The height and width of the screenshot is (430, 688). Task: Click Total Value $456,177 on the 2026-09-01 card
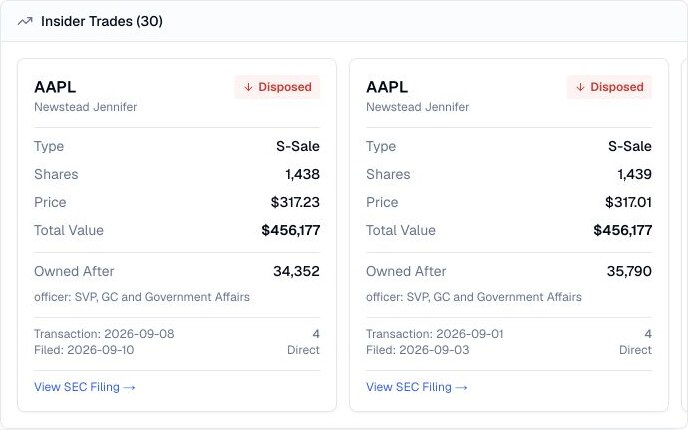[x=623, y=230]
